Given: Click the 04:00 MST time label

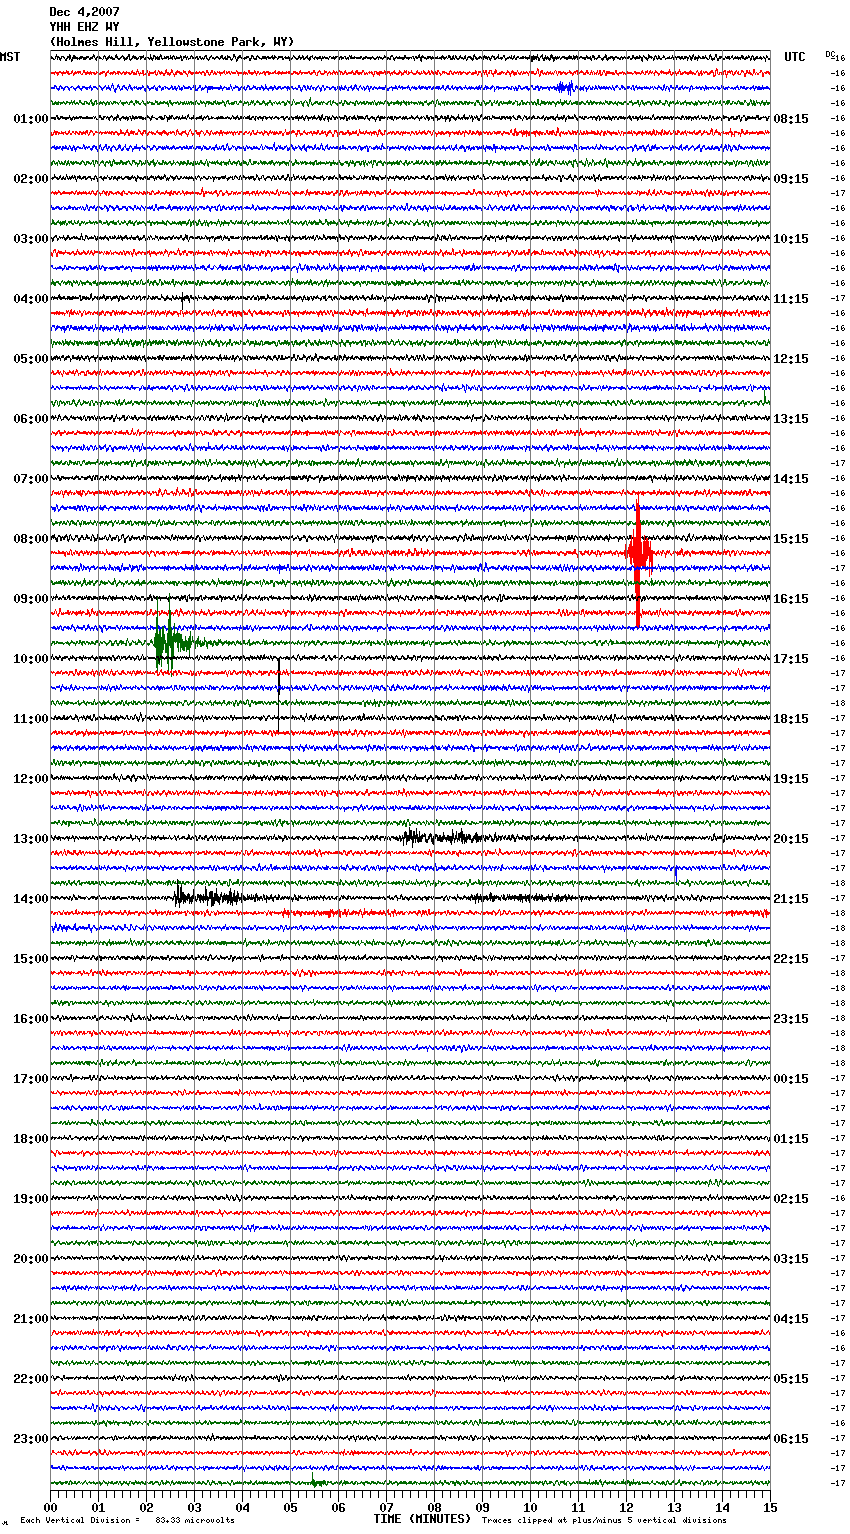Looking at the screenshot, I should click(30, 299).
